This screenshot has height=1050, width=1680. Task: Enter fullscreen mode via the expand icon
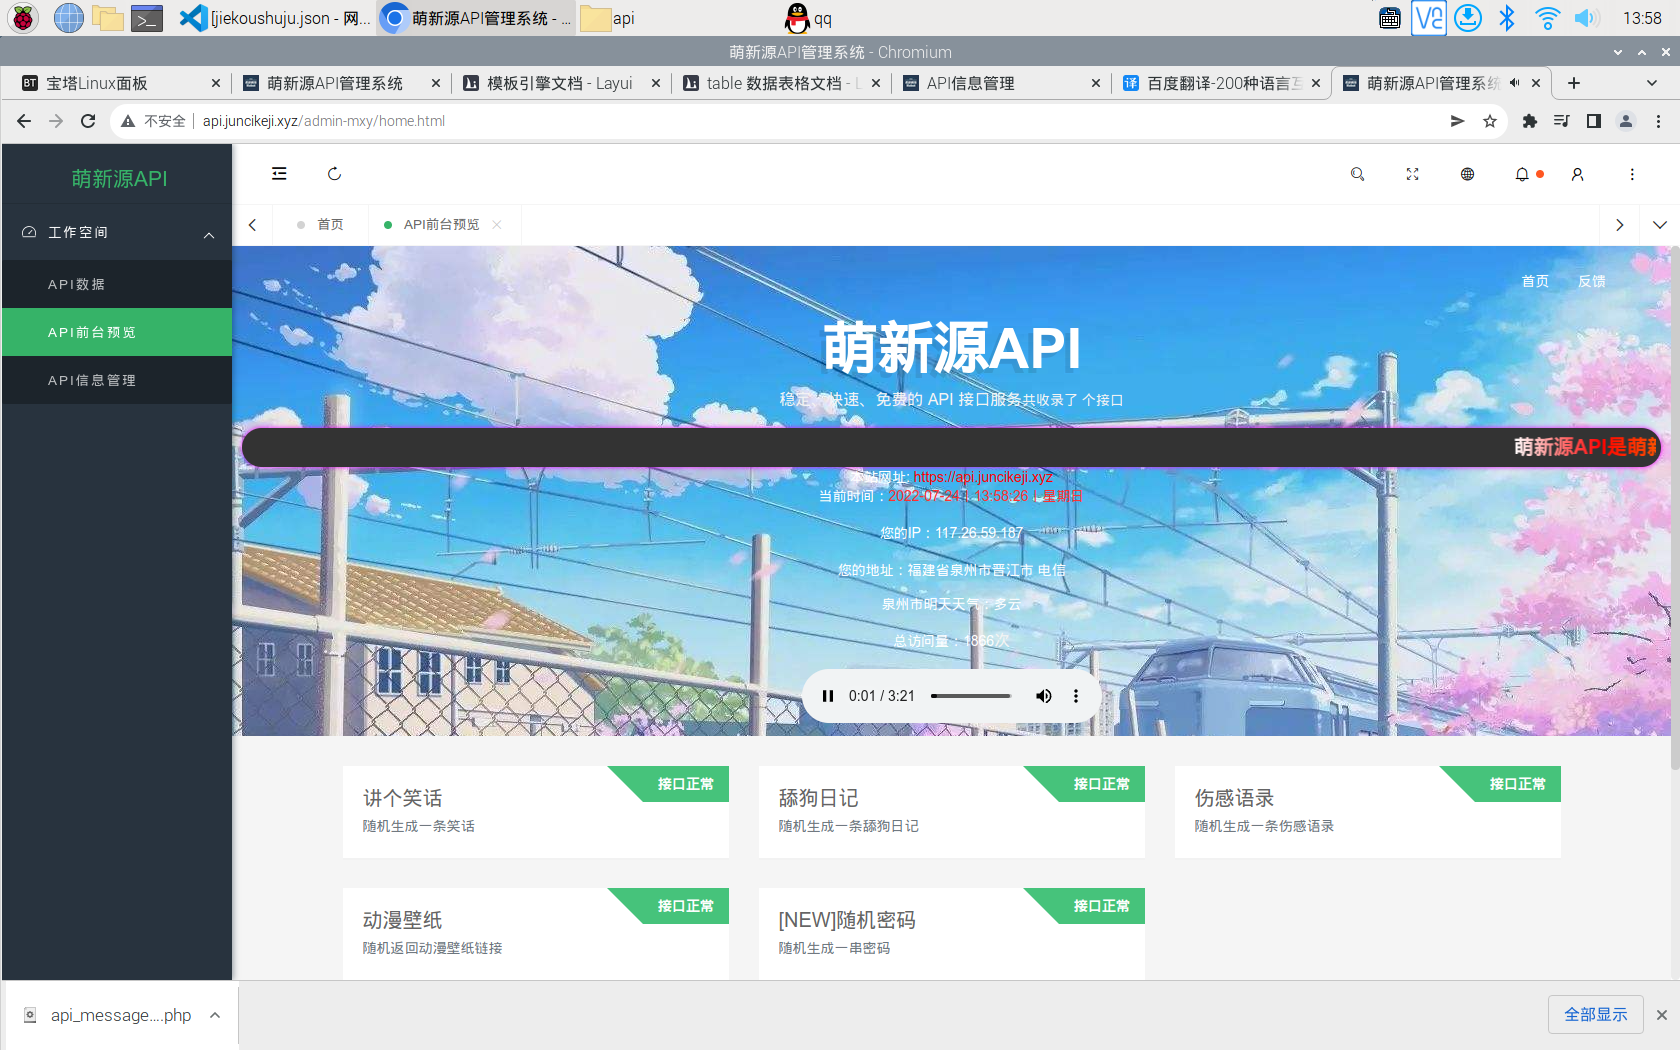1412,174
